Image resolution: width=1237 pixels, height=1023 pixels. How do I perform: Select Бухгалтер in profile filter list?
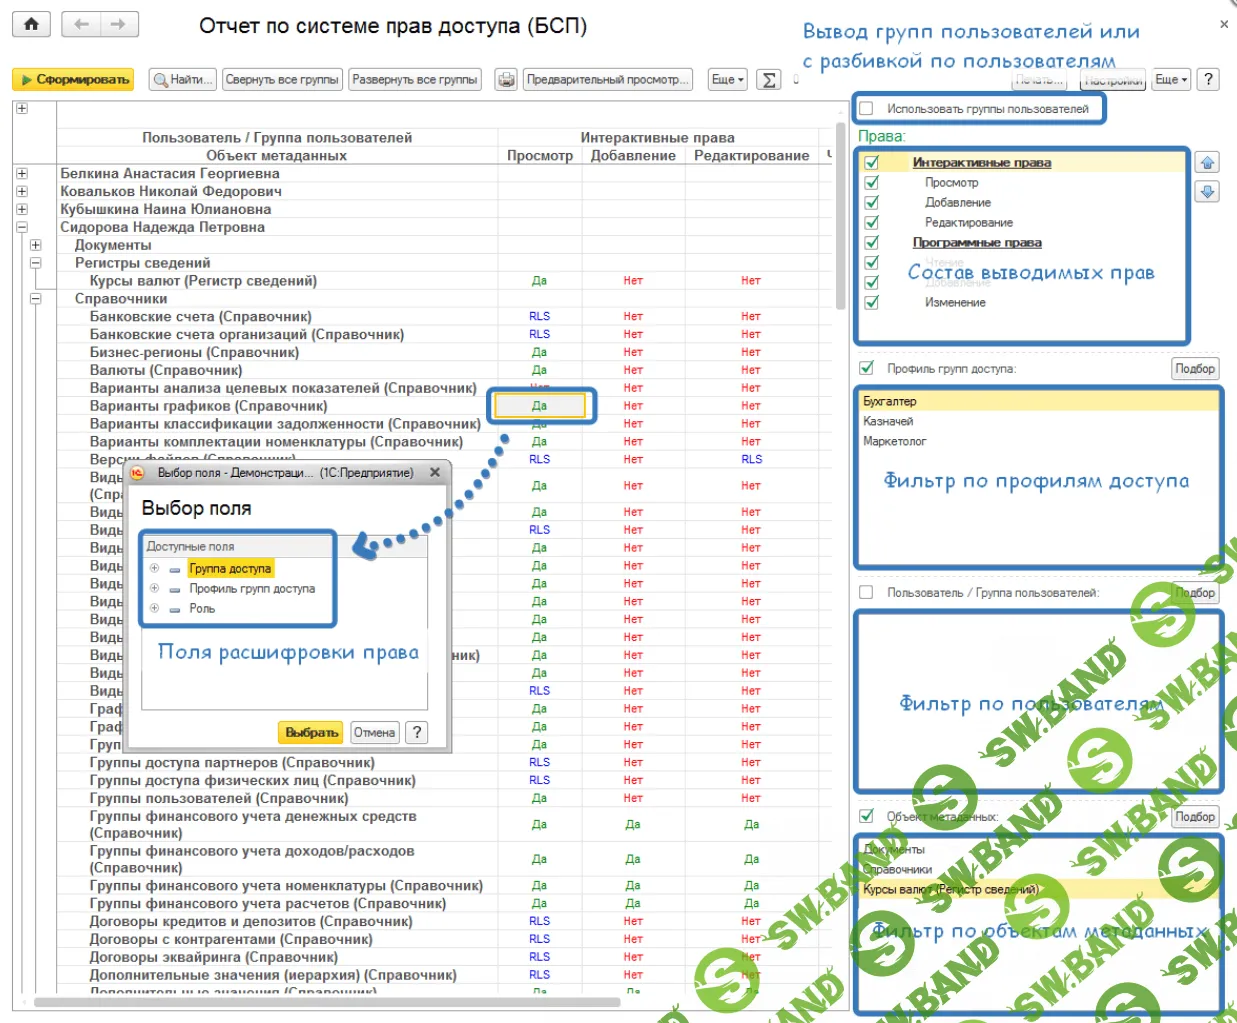[x=890, y=401]
